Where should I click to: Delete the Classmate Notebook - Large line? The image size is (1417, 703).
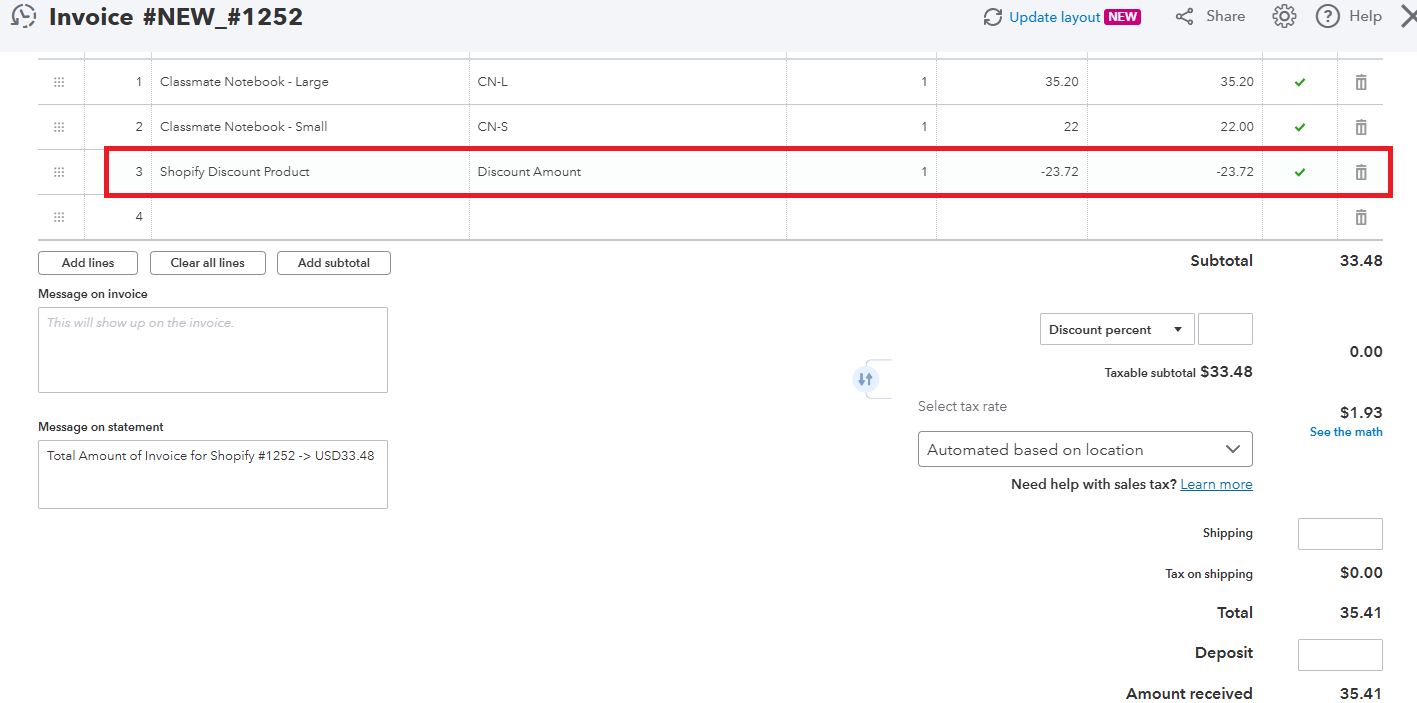click(x=1360, y=82)
